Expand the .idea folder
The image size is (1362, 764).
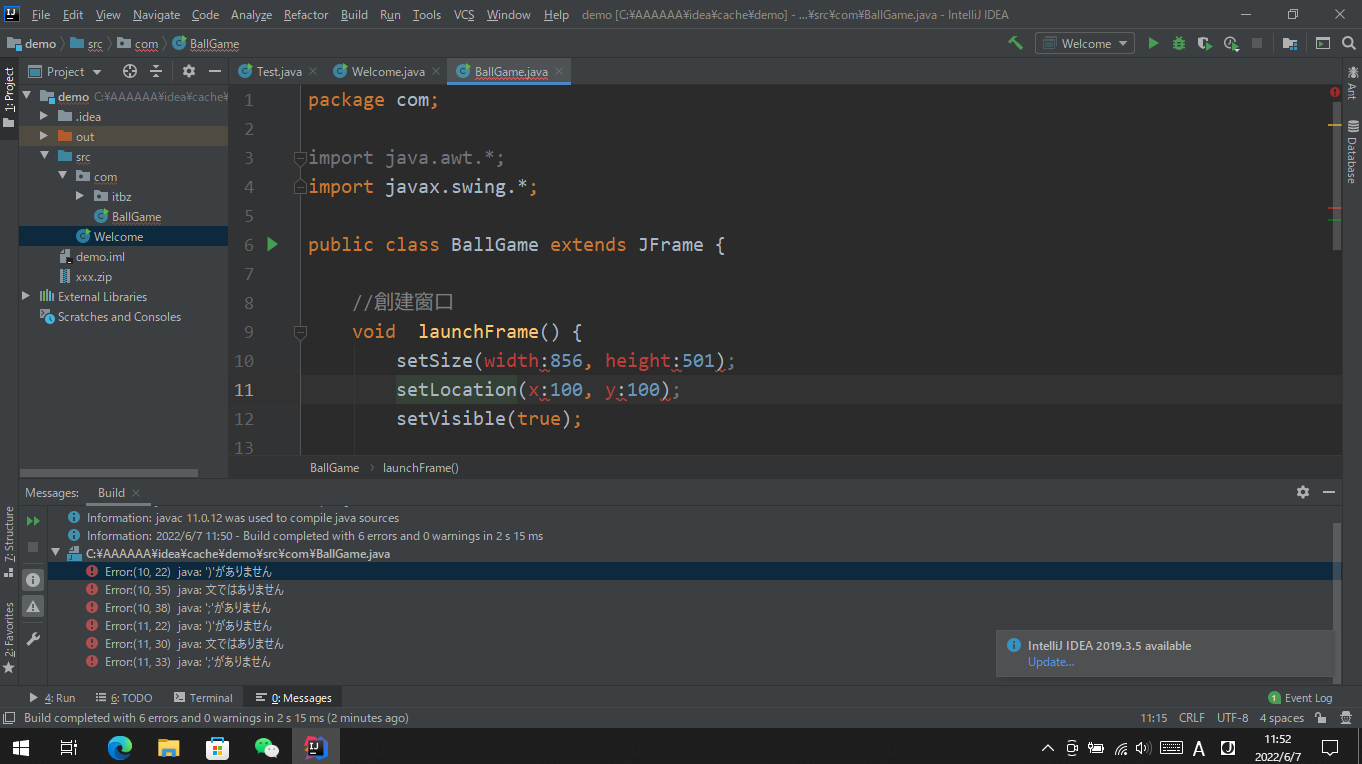click(44, 116)
